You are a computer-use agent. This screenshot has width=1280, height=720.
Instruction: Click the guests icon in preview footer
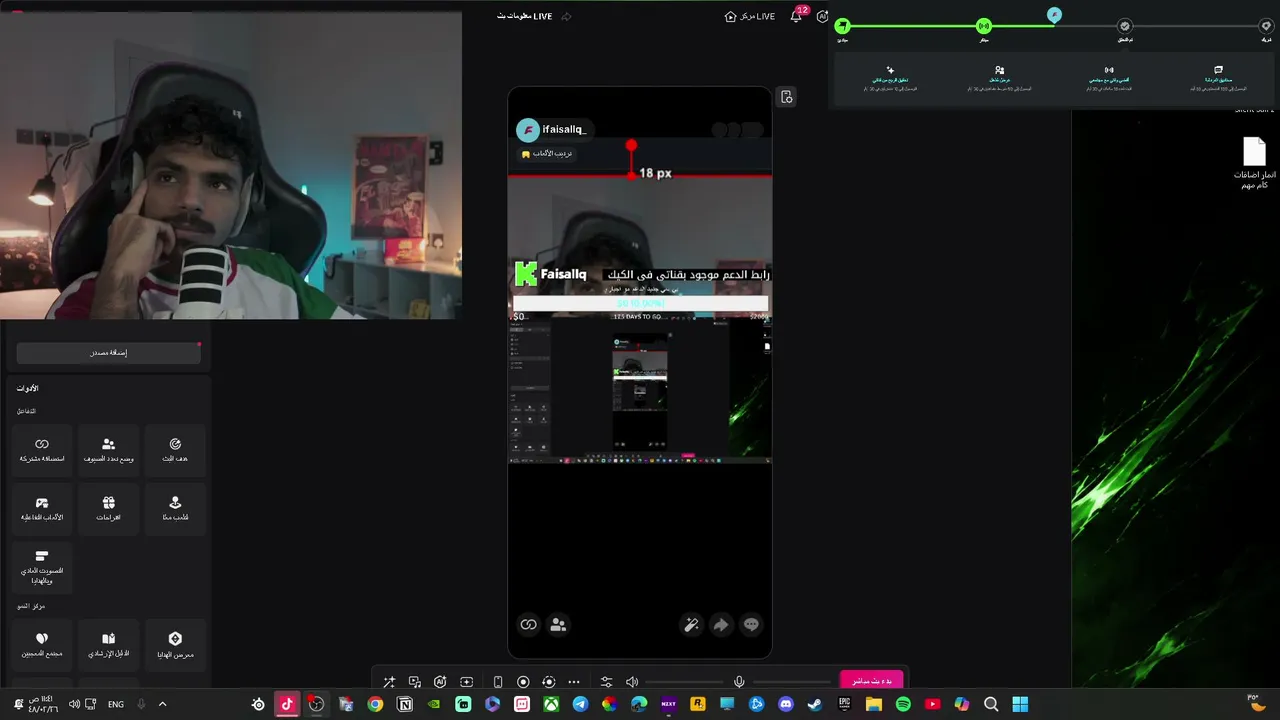558,625
